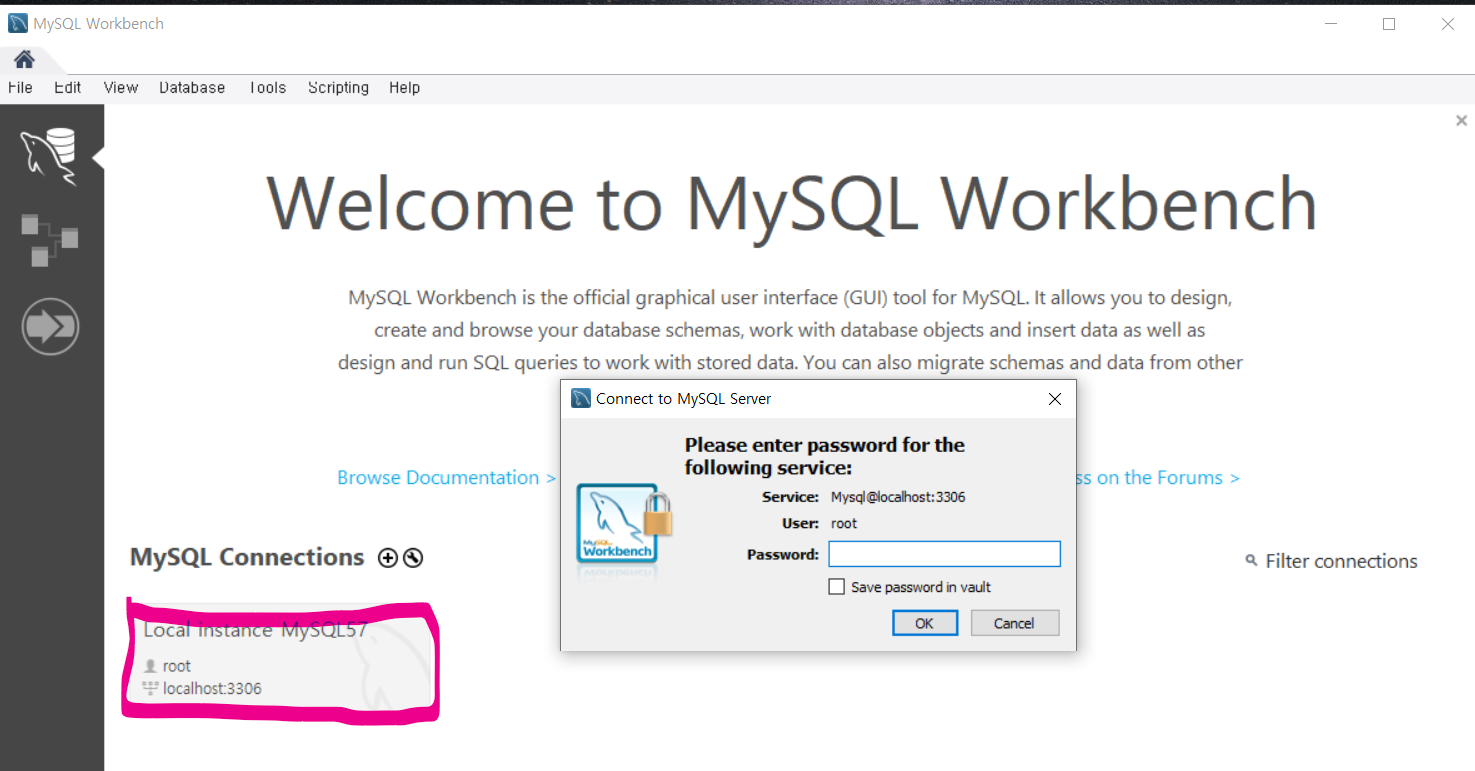Viewport: 1475px width, 771px height.
Task: Click the dialog title bar Workbench icon
Action: (x=581, y=398)
